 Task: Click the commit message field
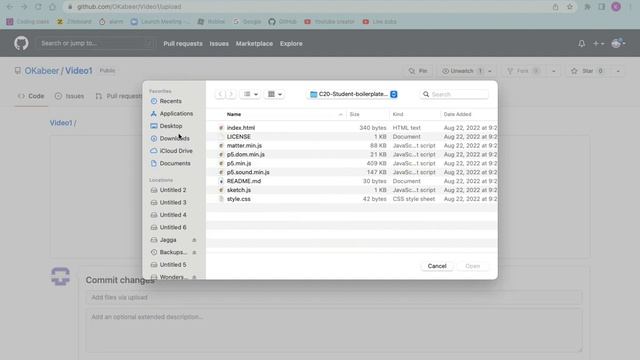click(x=333, y=298)
